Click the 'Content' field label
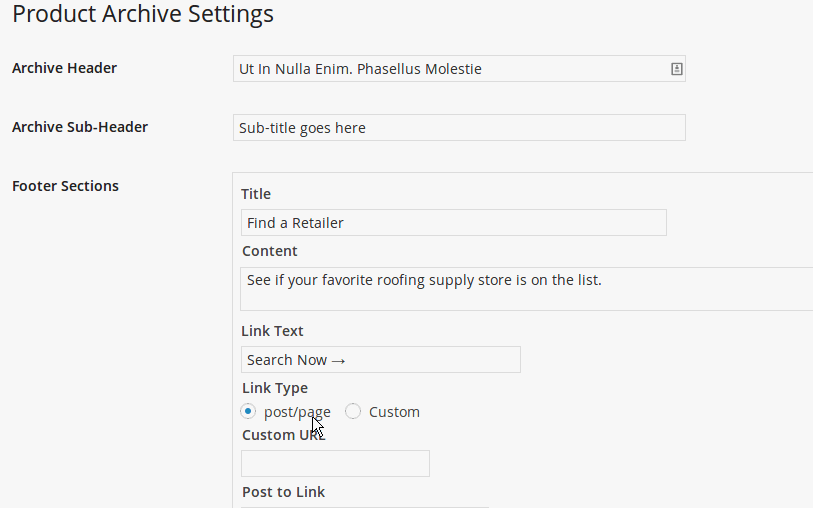 [270, 251]
